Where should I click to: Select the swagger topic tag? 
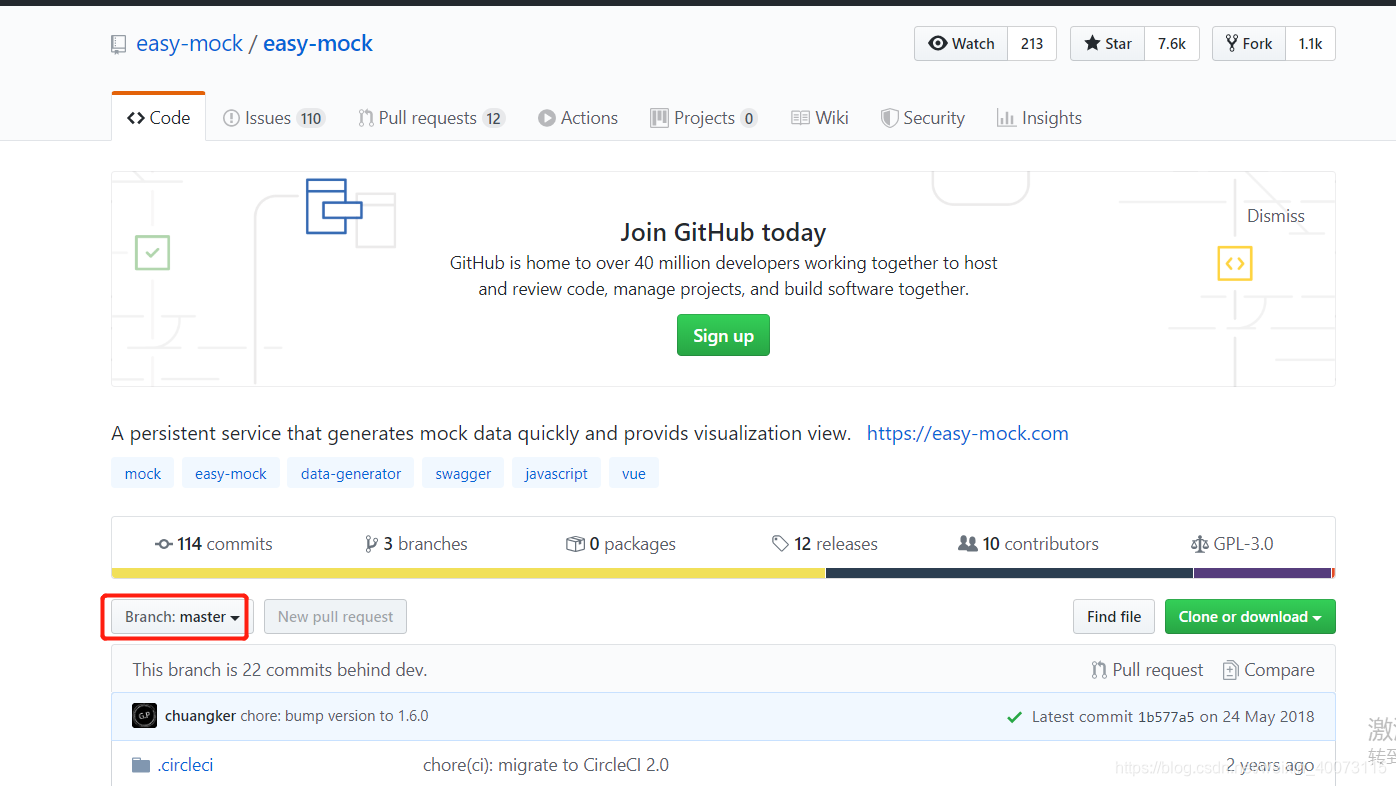click(x=463, y=473)
